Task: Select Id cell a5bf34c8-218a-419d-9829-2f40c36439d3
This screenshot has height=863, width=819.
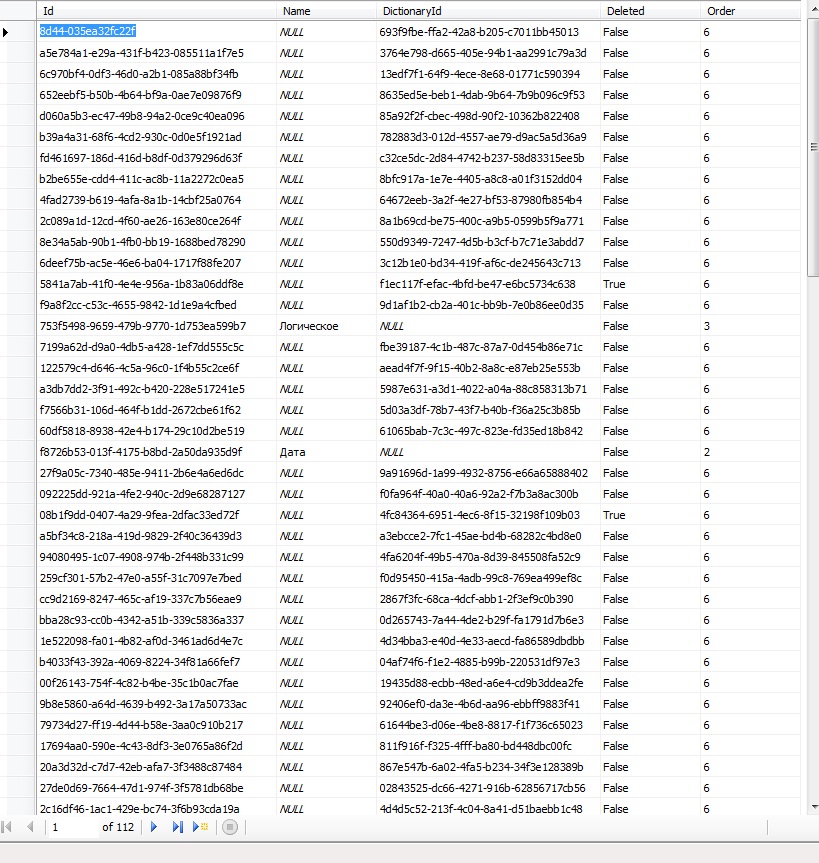Action: pos(156,536)
